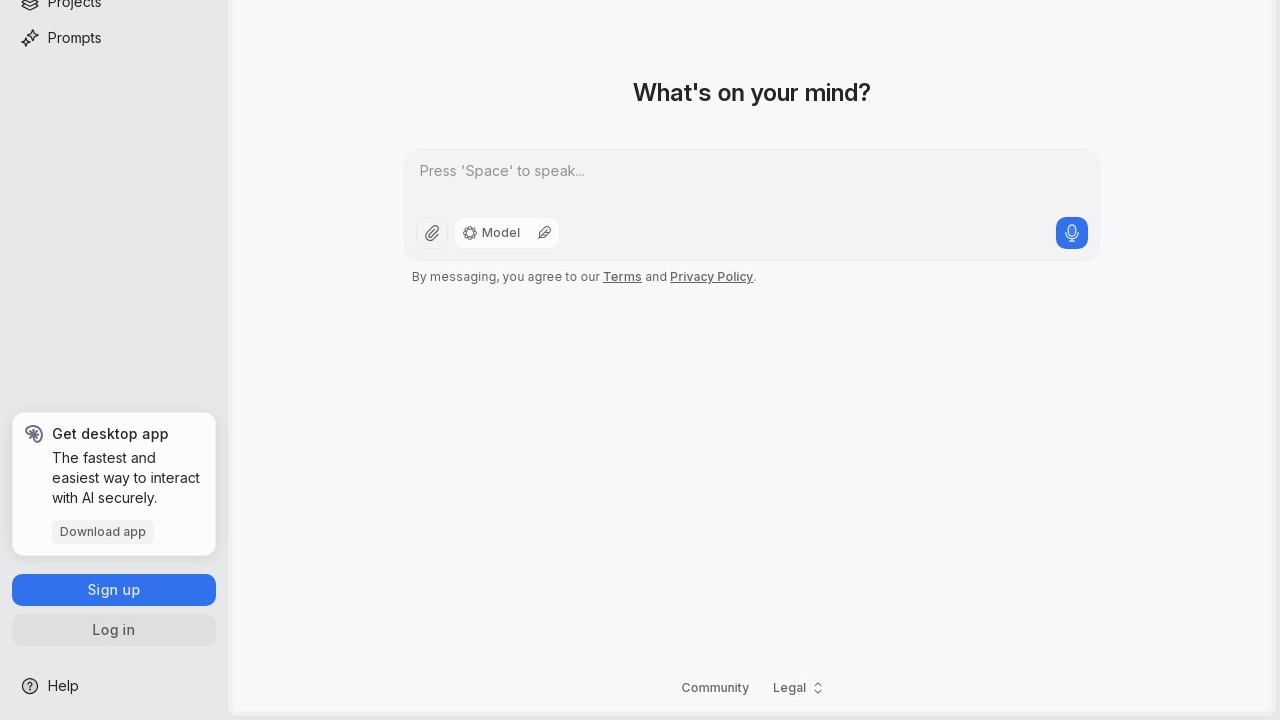Viewport: 1280px width, 720px height.
Task: Click the blue Sign up button
Action: (x=114, y=590)
